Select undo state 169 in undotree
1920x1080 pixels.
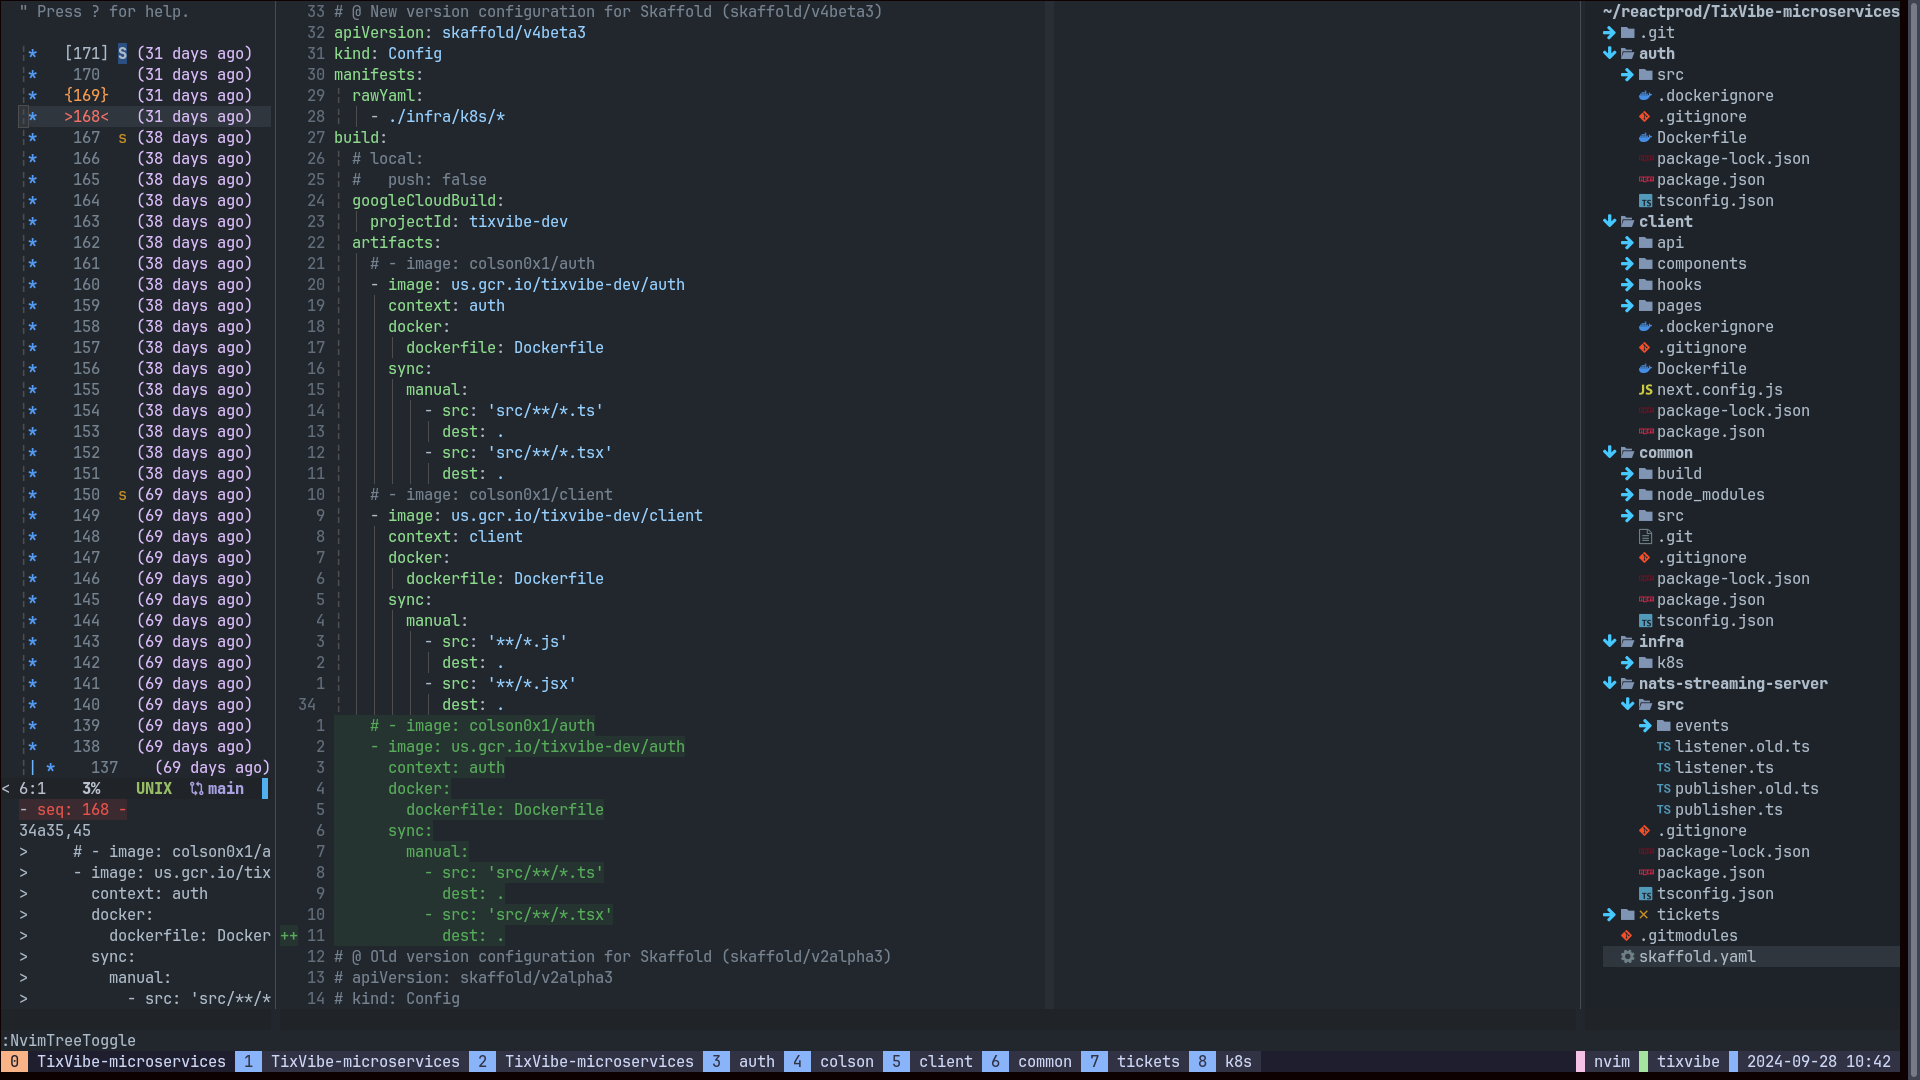pyautogui.click(x=86, y=96)
